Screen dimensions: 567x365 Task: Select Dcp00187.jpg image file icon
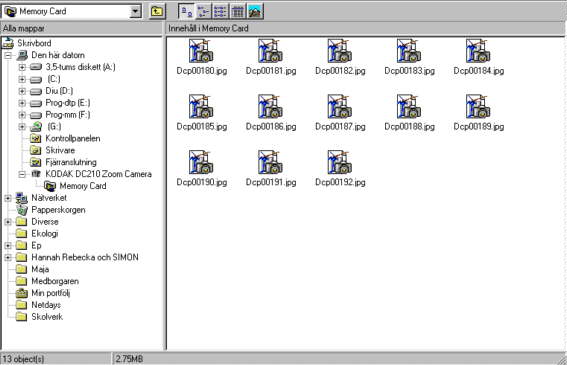(x=340, y=107)
